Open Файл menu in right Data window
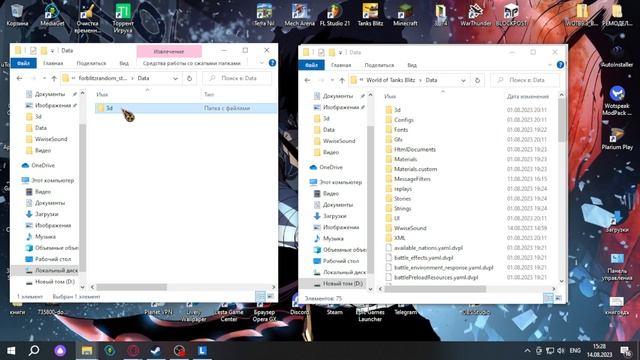Viewport: 640px width, 360px height. coord(311,65)
